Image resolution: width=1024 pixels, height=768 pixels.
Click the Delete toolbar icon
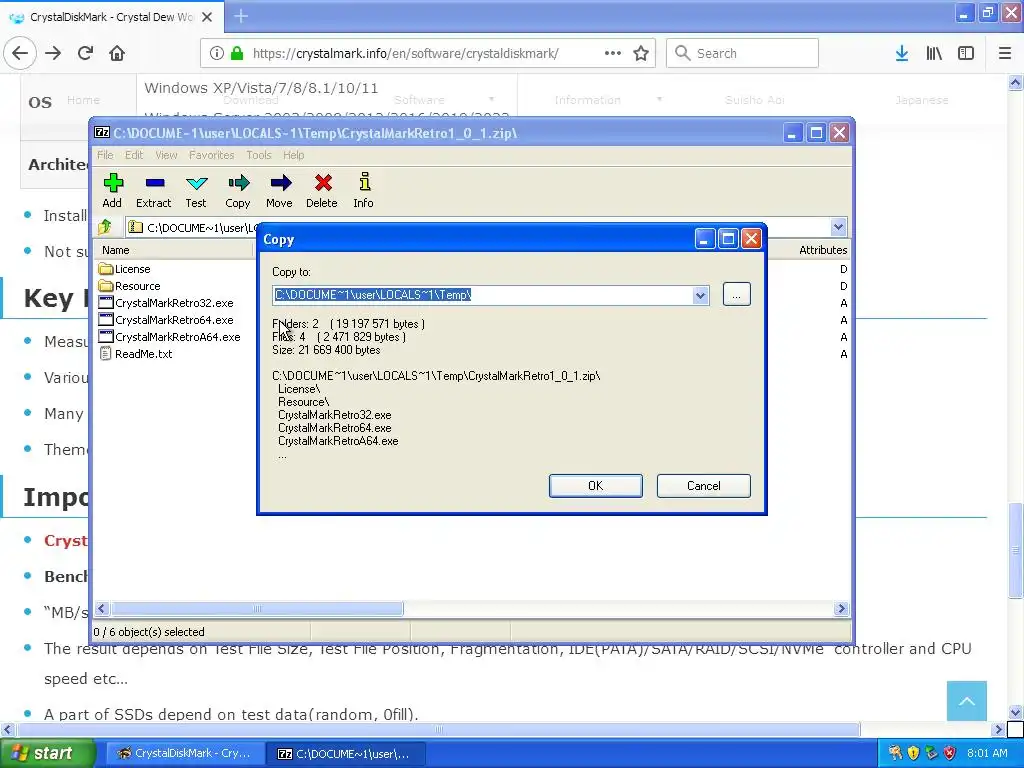(x=322, y=190)
